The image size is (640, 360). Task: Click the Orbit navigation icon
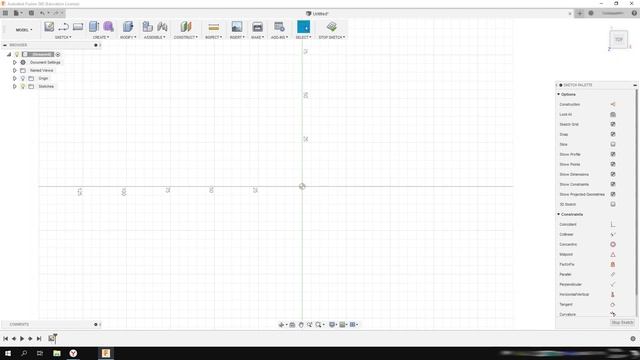(281, 325)
